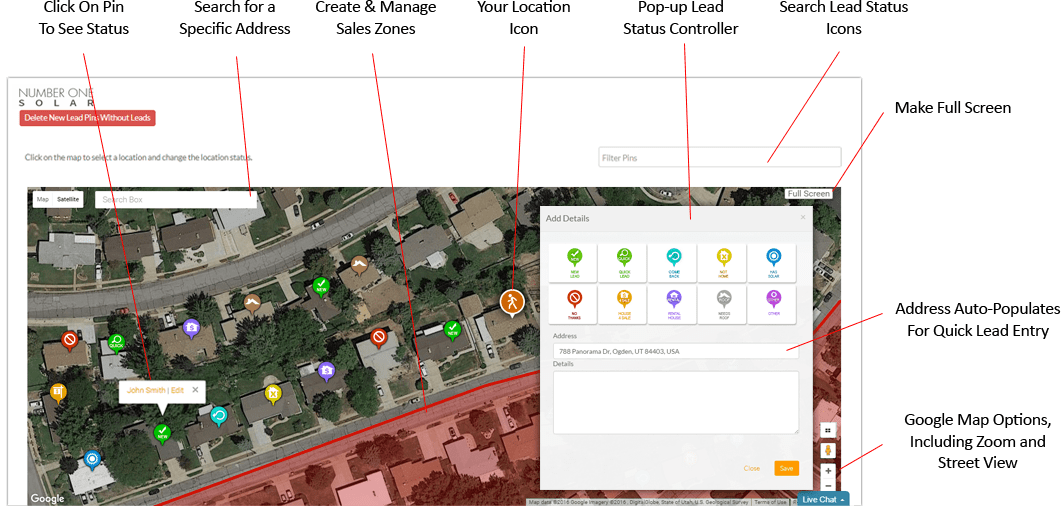Click the Address field in popup

pyautogui.click(x=675, y=351)
